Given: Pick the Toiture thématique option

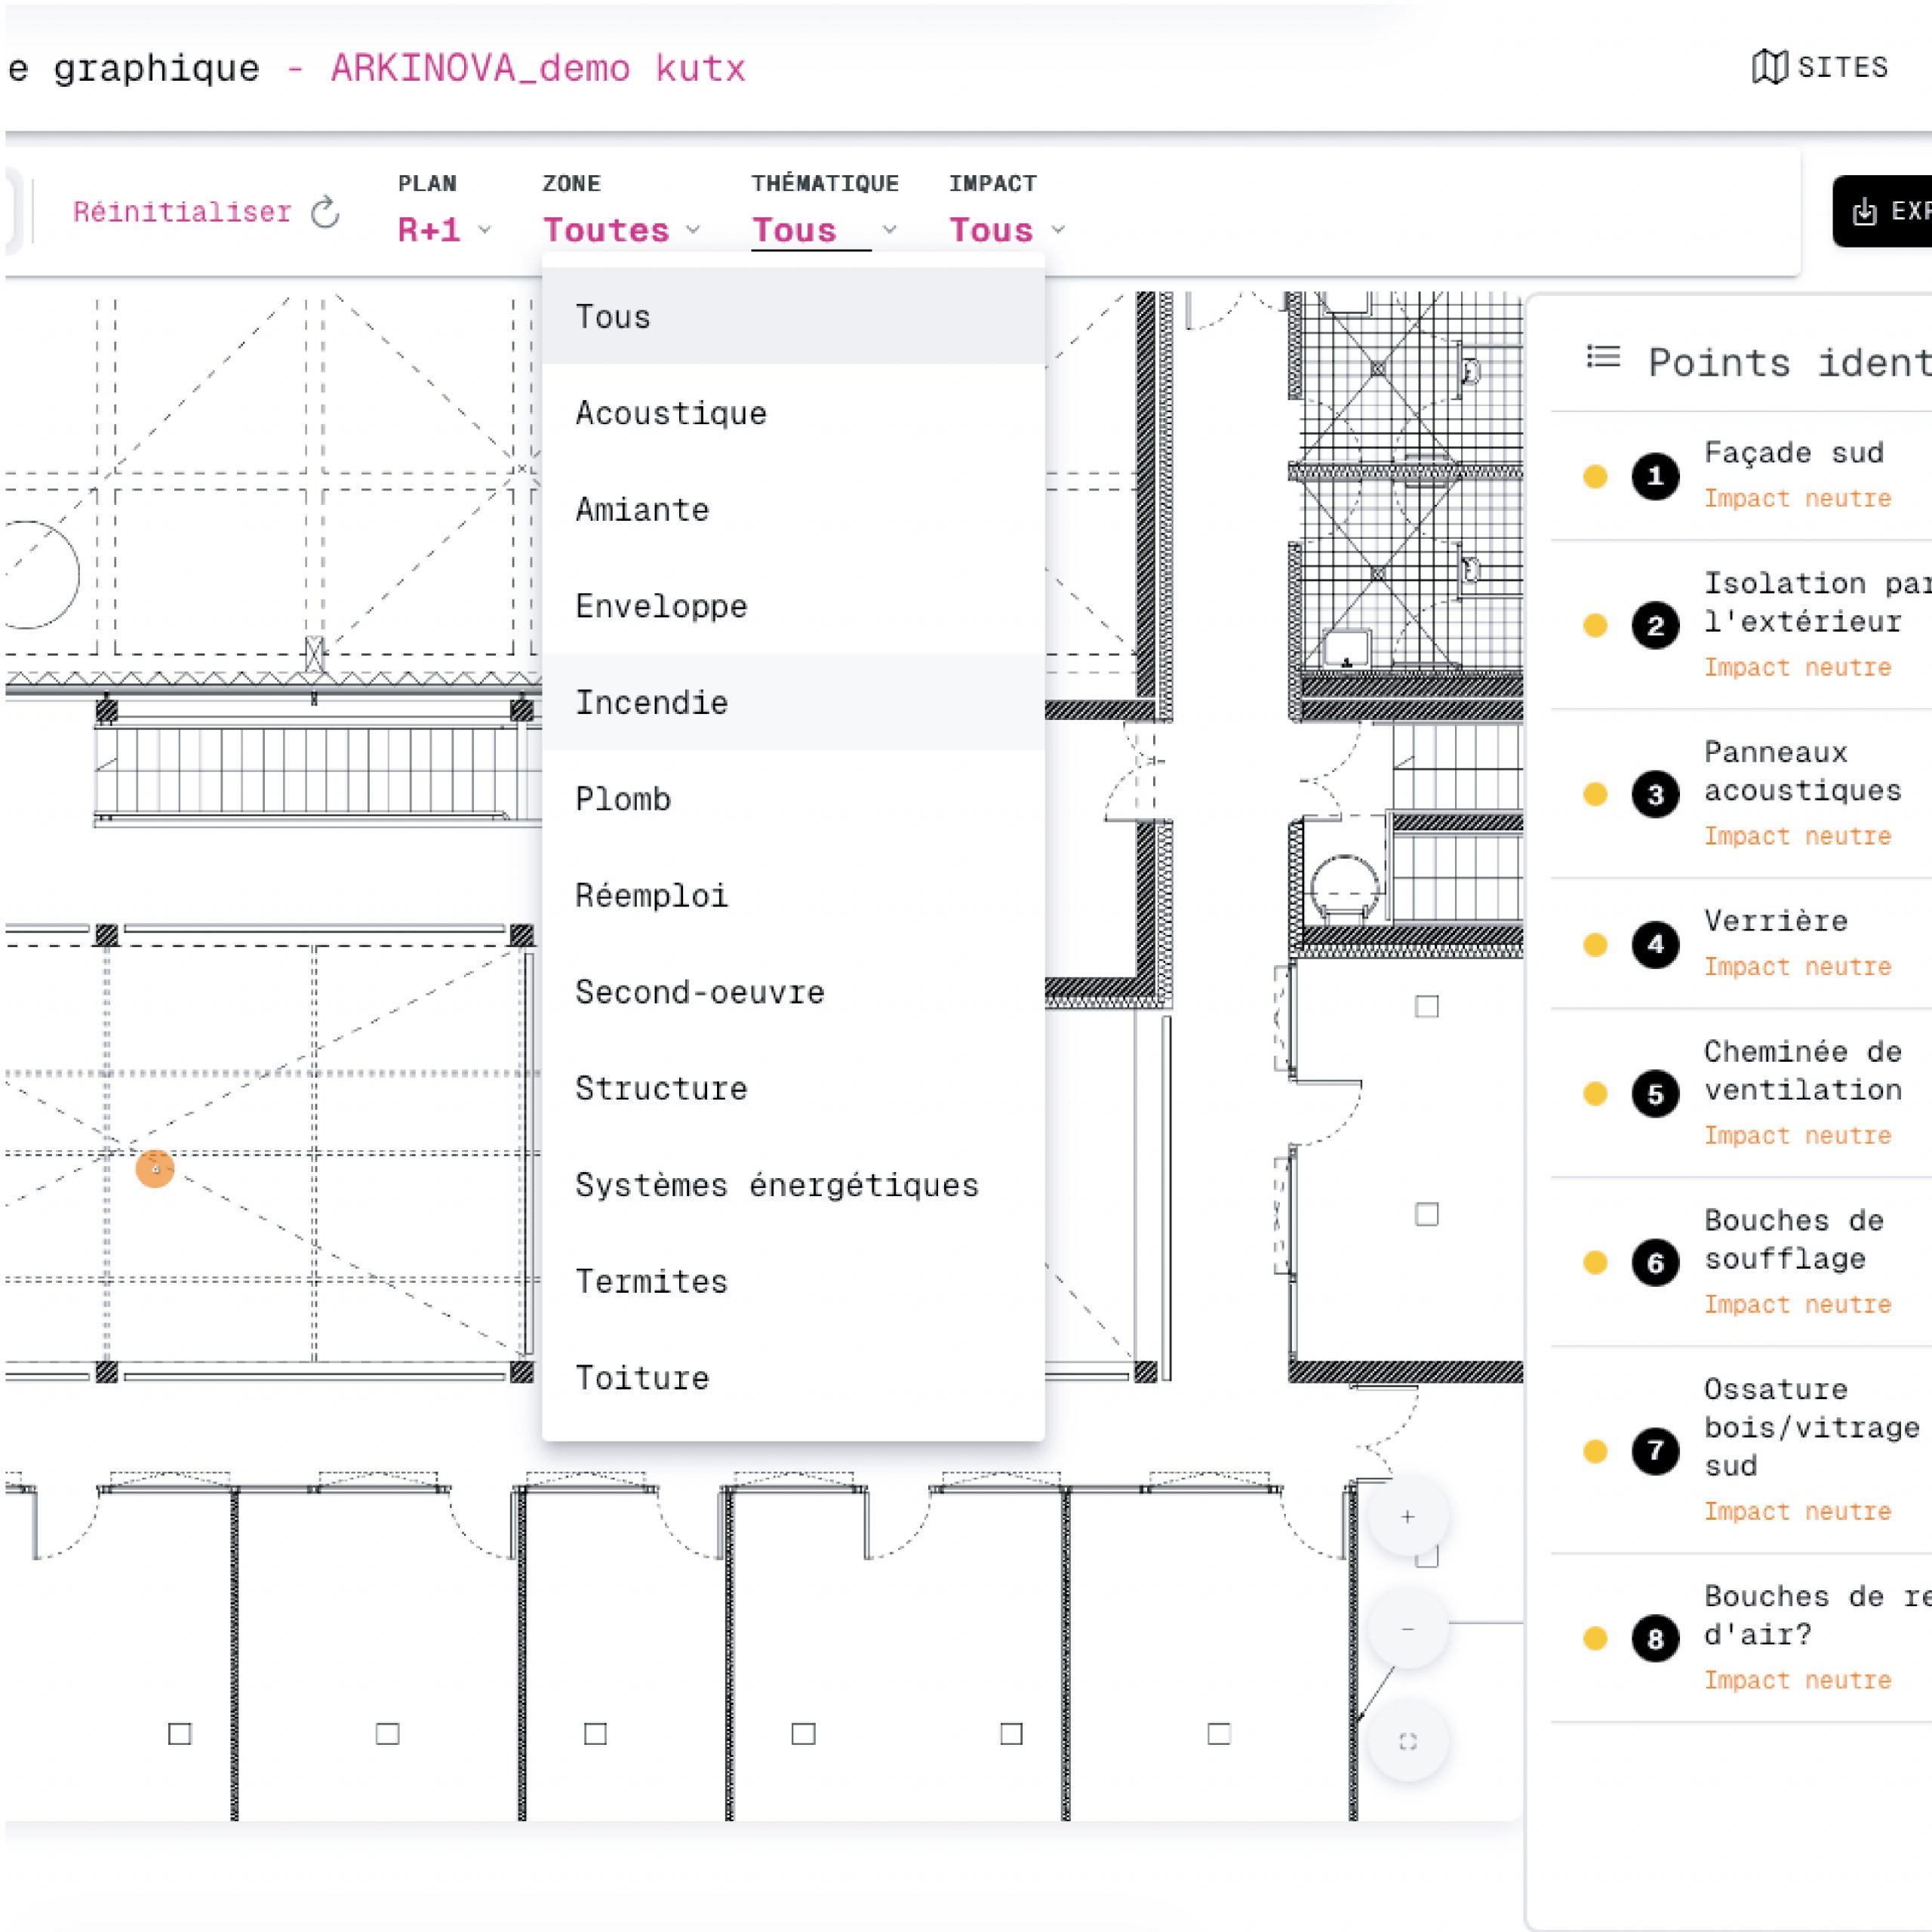Looking at the screenshot, I should tap(642, 1378).
